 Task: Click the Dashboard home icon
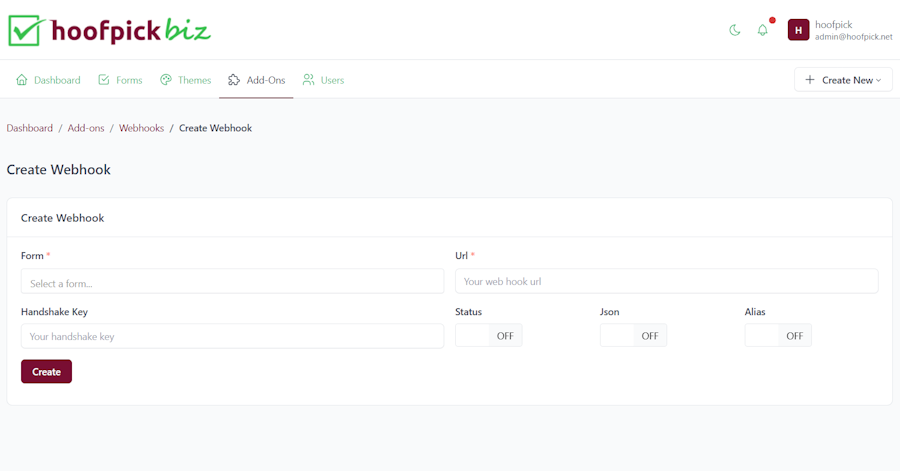[x=22, y=80]
